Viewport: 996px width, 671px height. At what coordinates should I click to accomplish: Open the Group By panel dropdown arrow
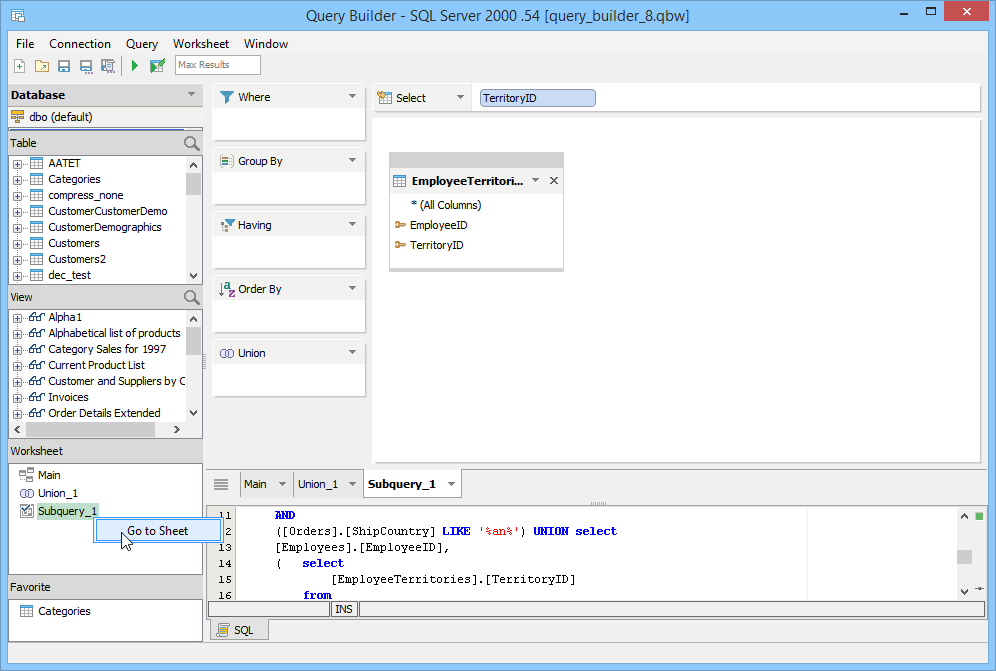pos(353,161)
